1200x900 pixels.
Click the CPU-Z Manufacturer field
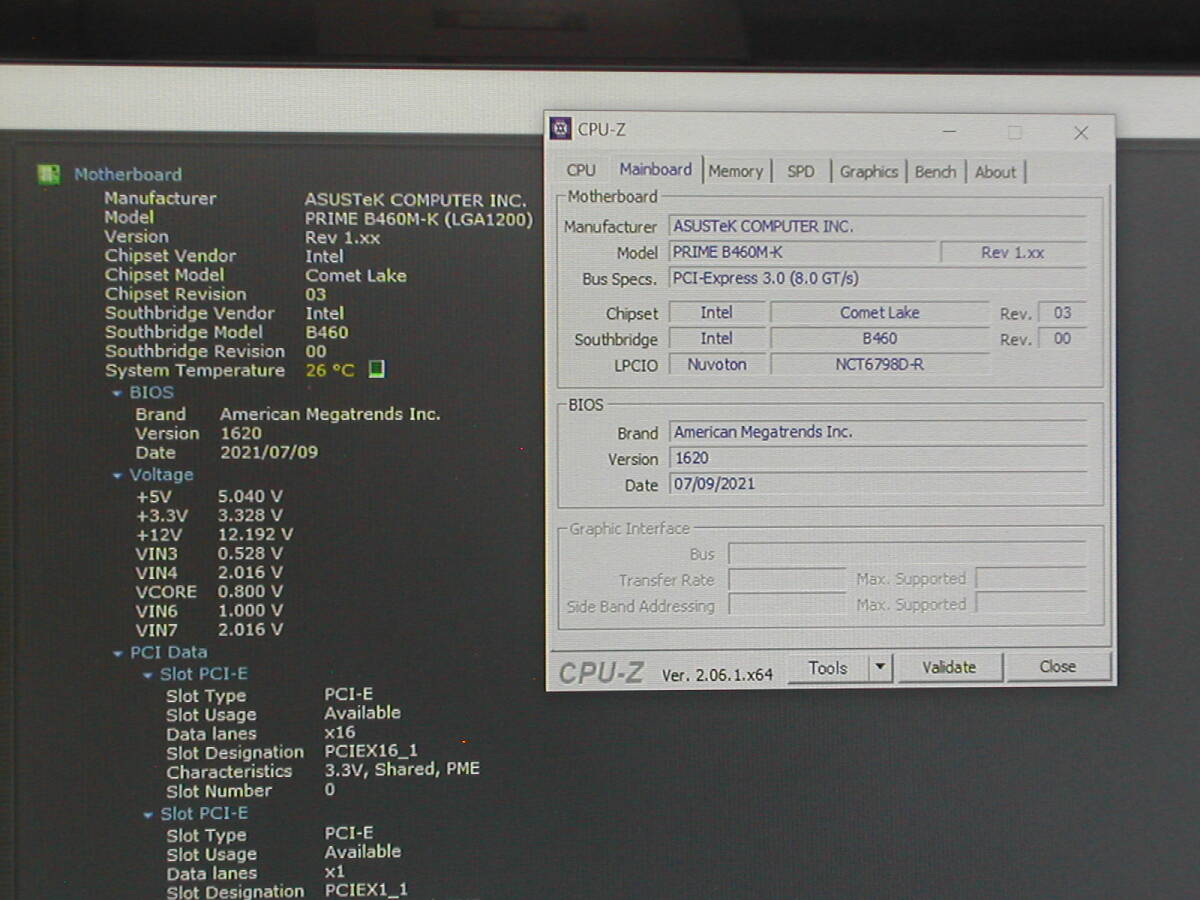pos(878,227)
